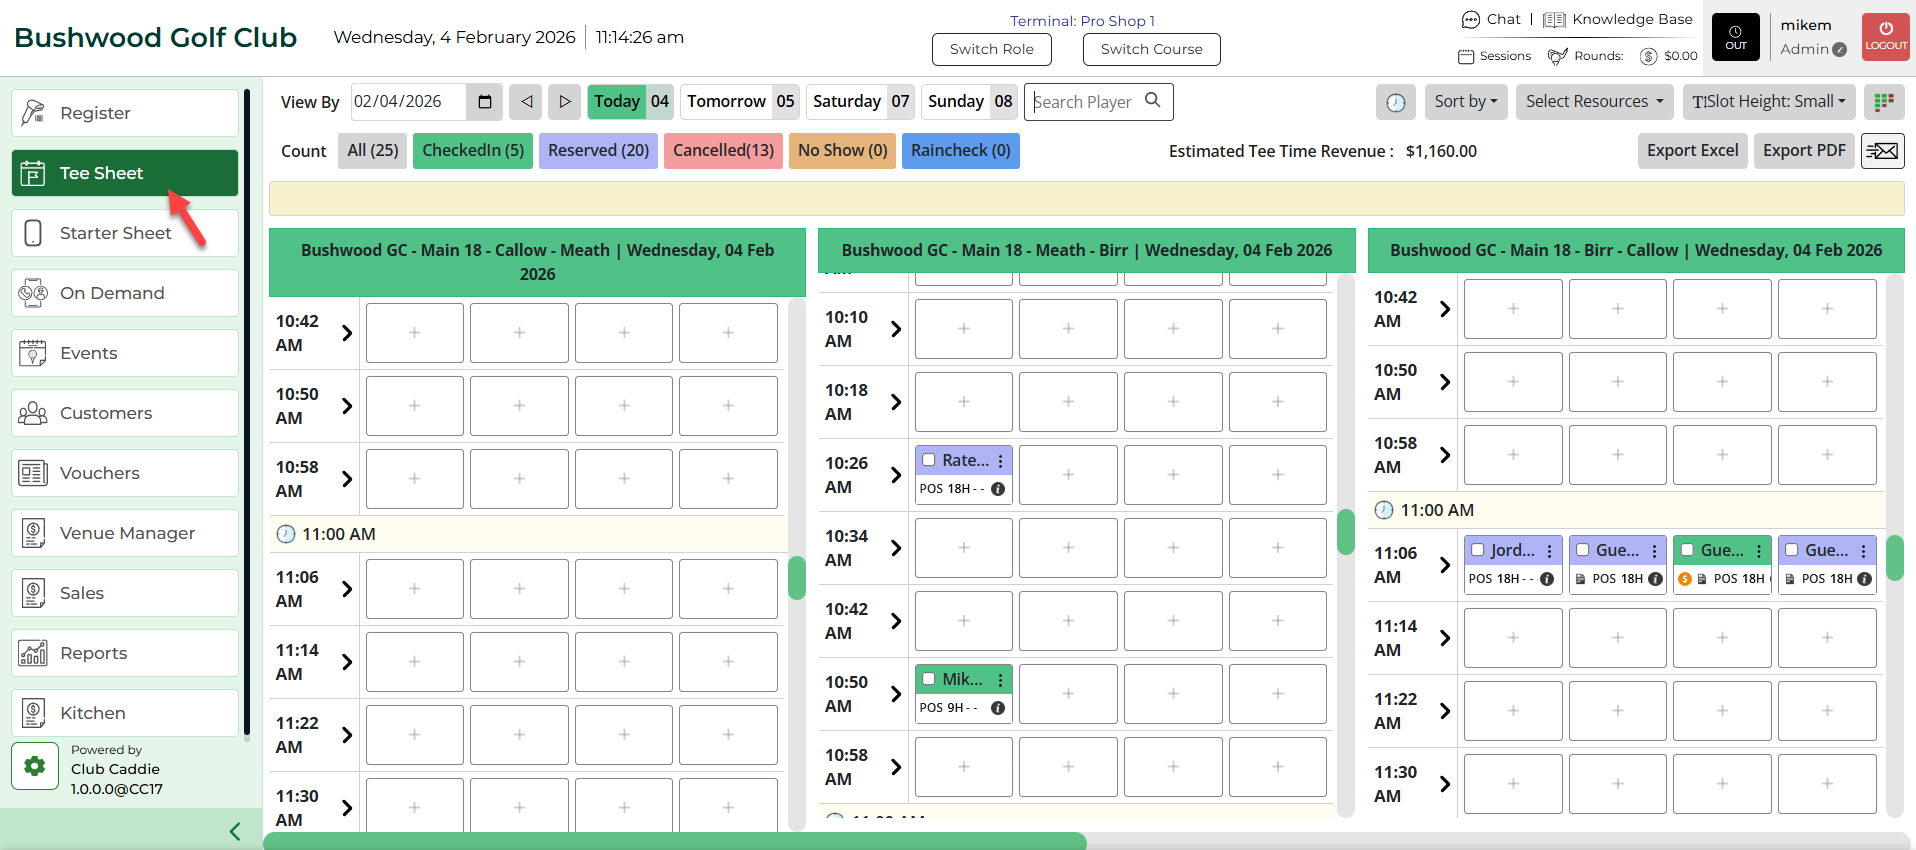
Task: Click the settings gear icon
Action: coord(35,767)
